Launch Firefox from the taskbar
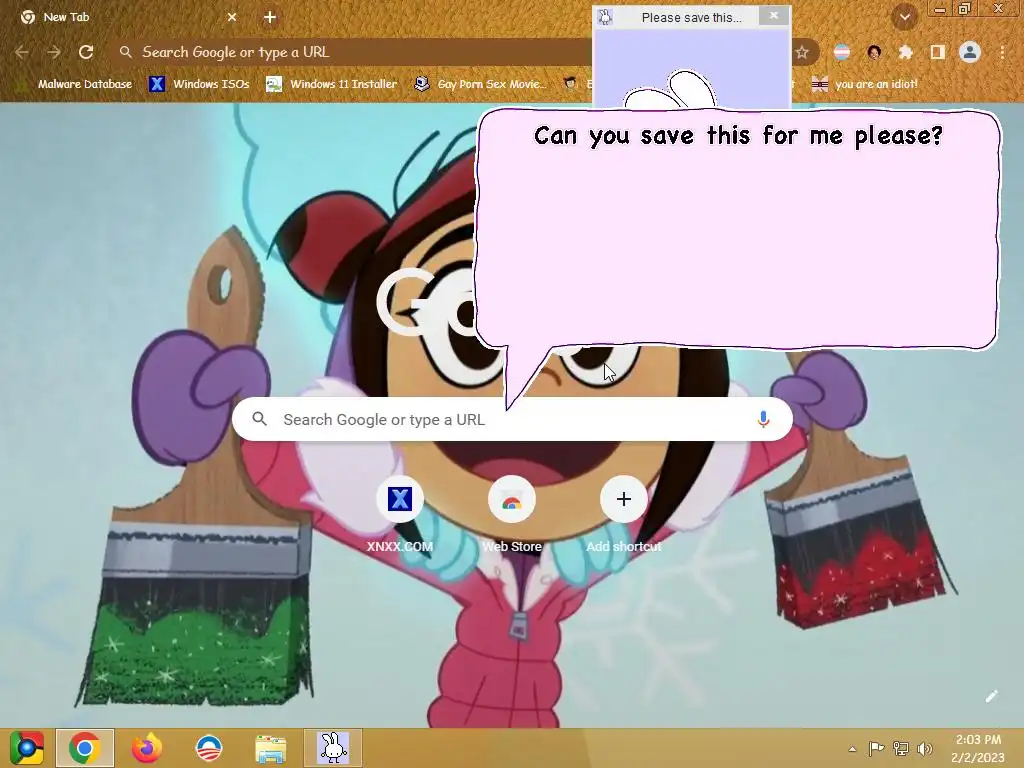This screenshot has height=768, width=1024. click(147, 748)
